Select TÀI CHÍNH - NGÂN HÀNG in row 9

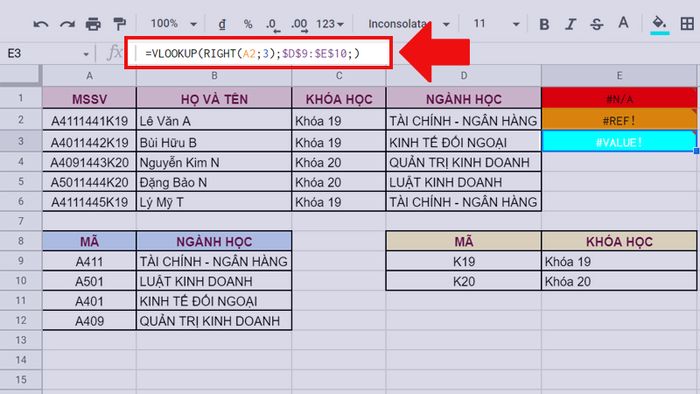click(214, 261)
